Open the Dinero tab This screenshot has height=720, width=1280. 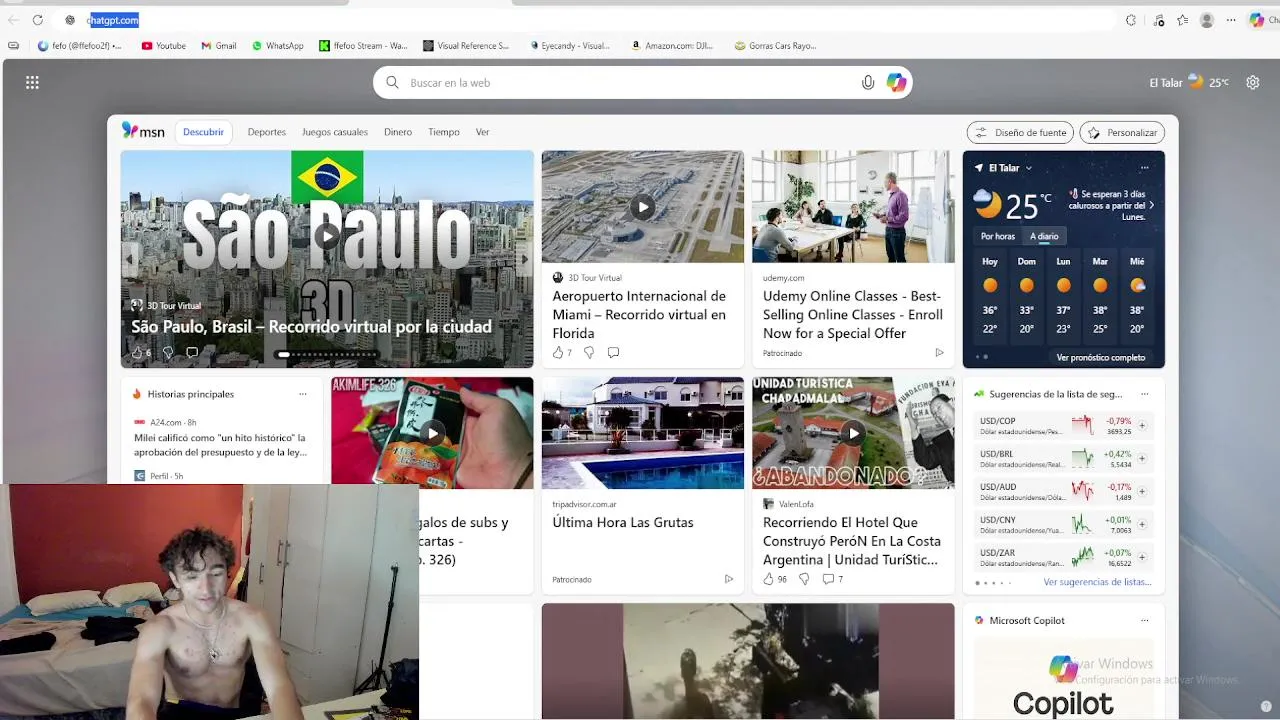point(398,132)
